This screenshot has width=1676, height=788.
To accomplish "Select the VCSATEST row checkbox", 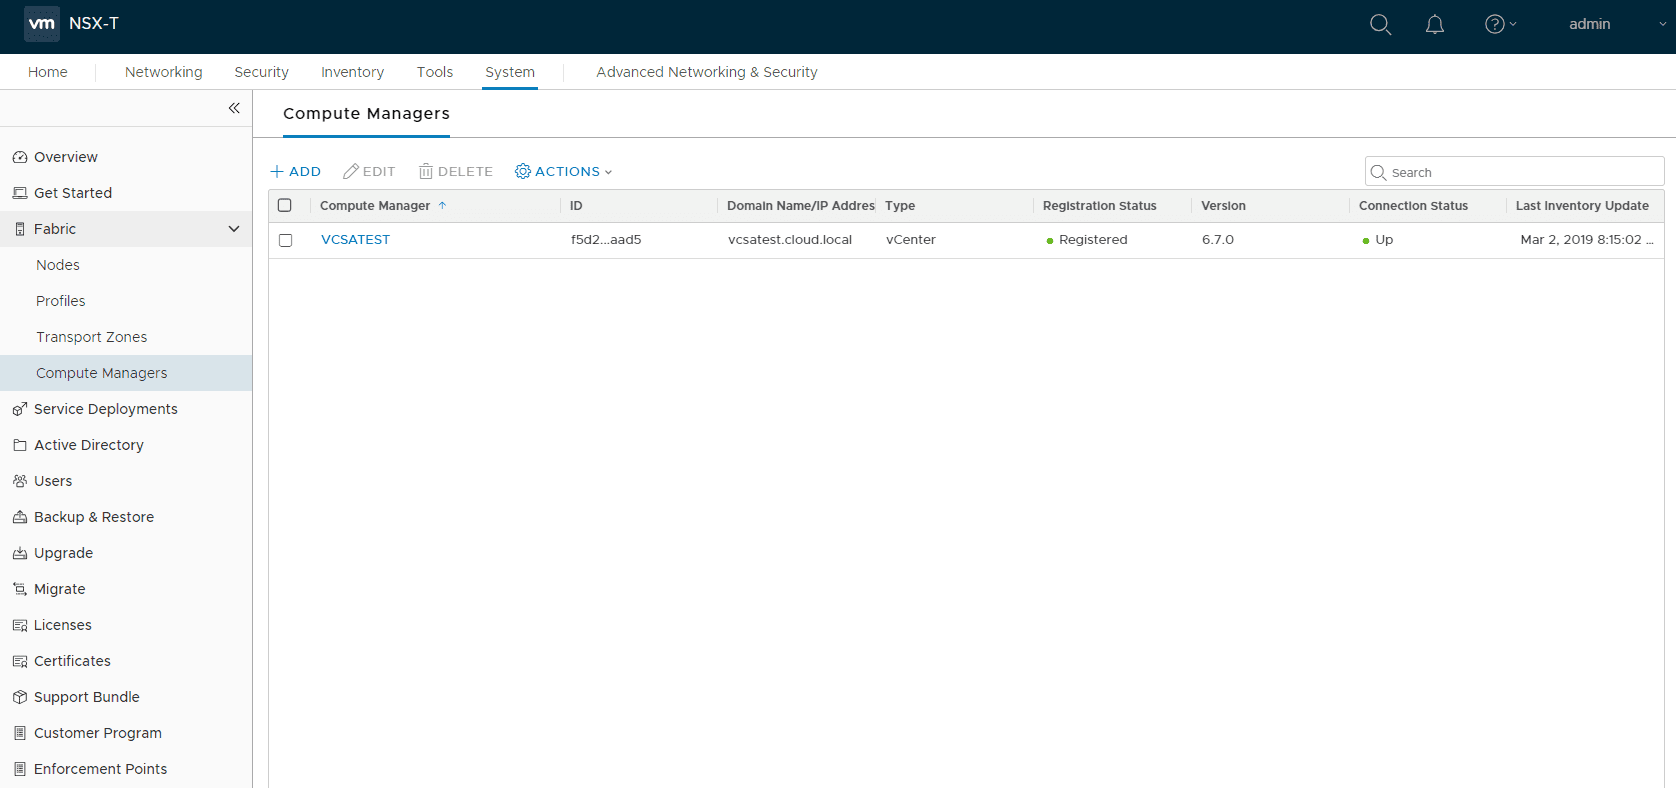I will pos(286,240).
